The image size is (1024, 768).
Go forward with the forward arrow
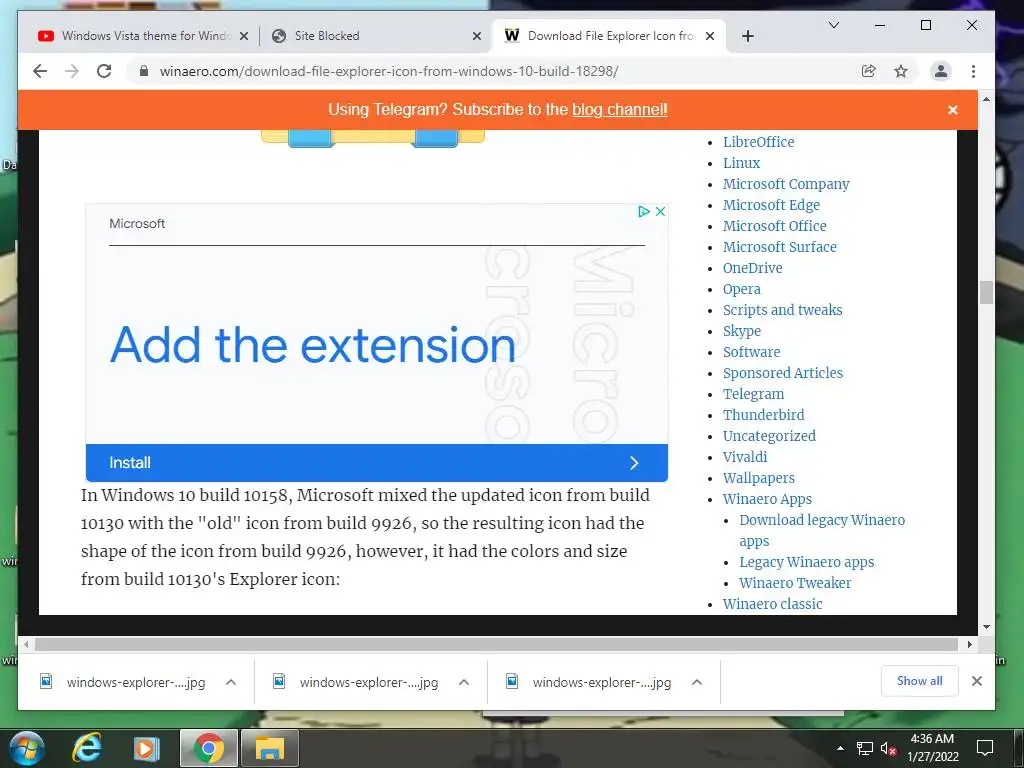(x=72, y=71)
